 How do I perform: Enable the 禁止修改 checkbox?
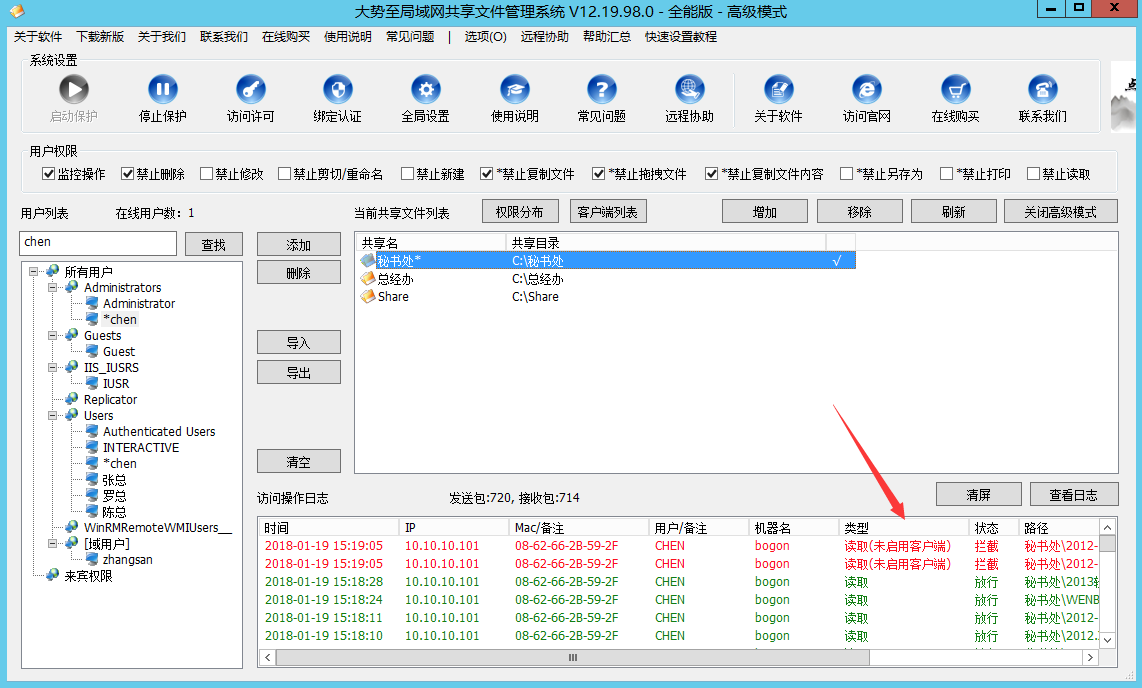(x=206, y=173)
